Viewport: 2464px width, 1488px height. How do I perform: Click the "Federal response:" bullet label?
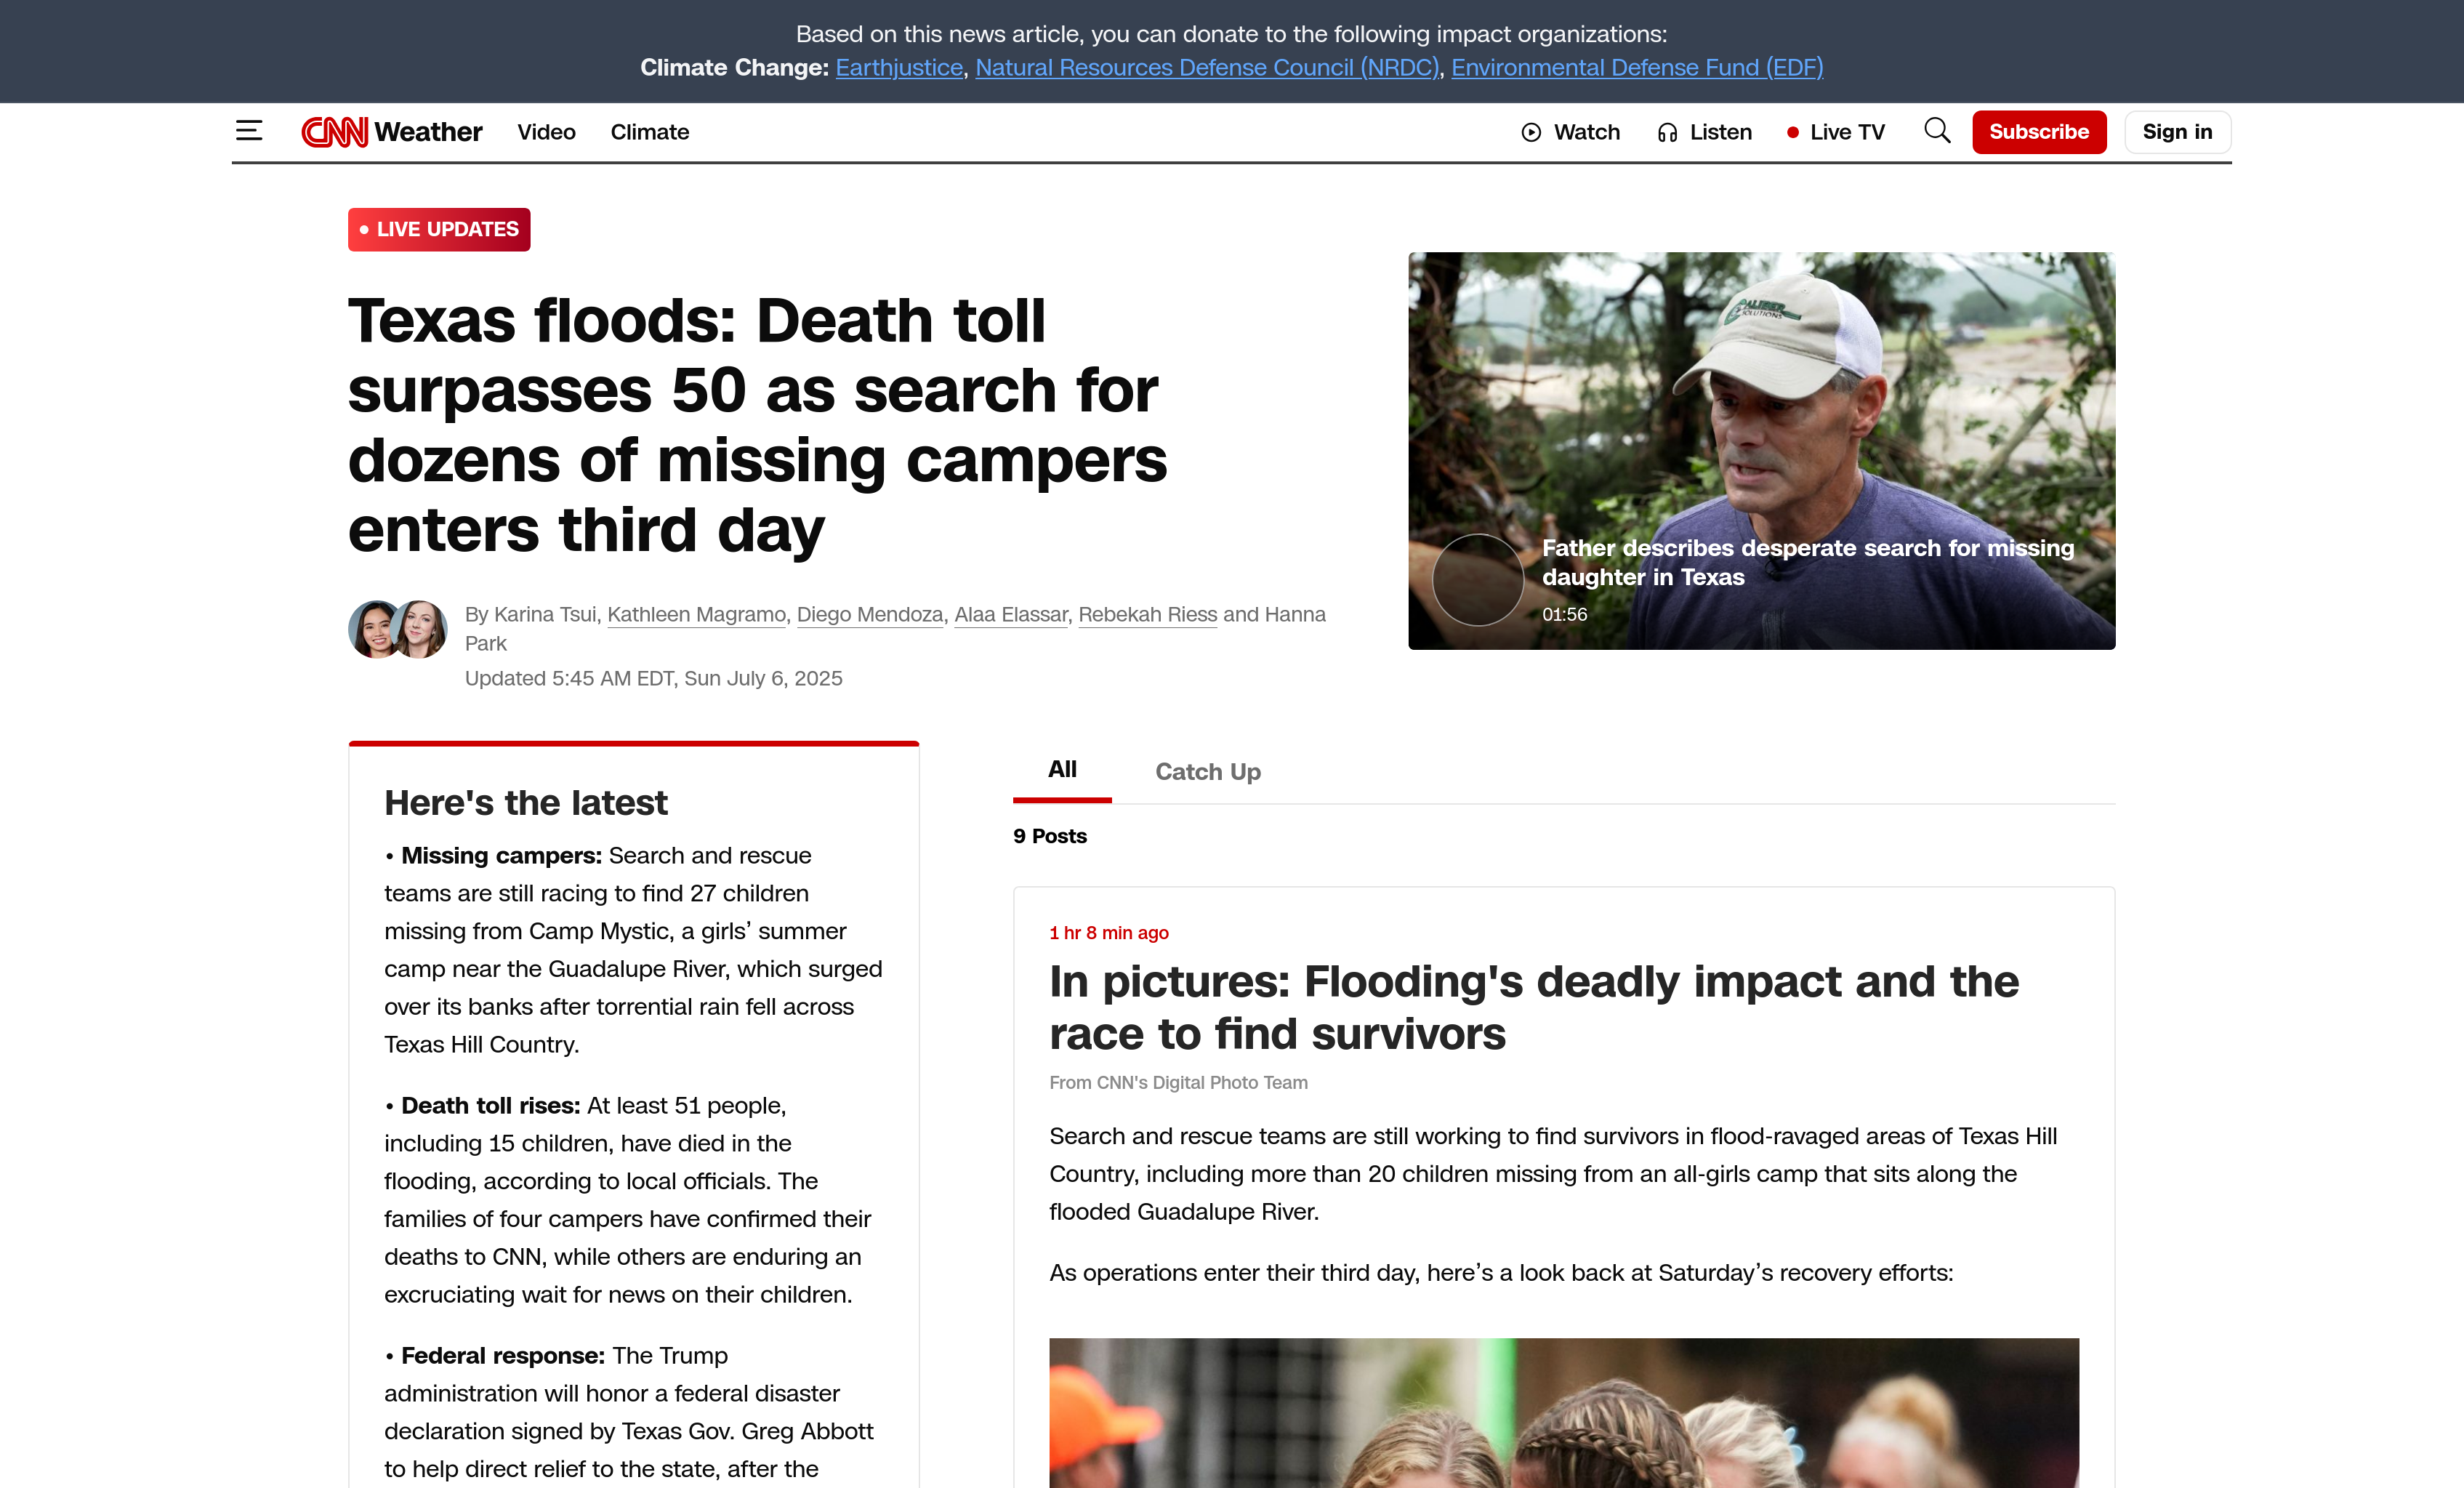coord(503,1356)
